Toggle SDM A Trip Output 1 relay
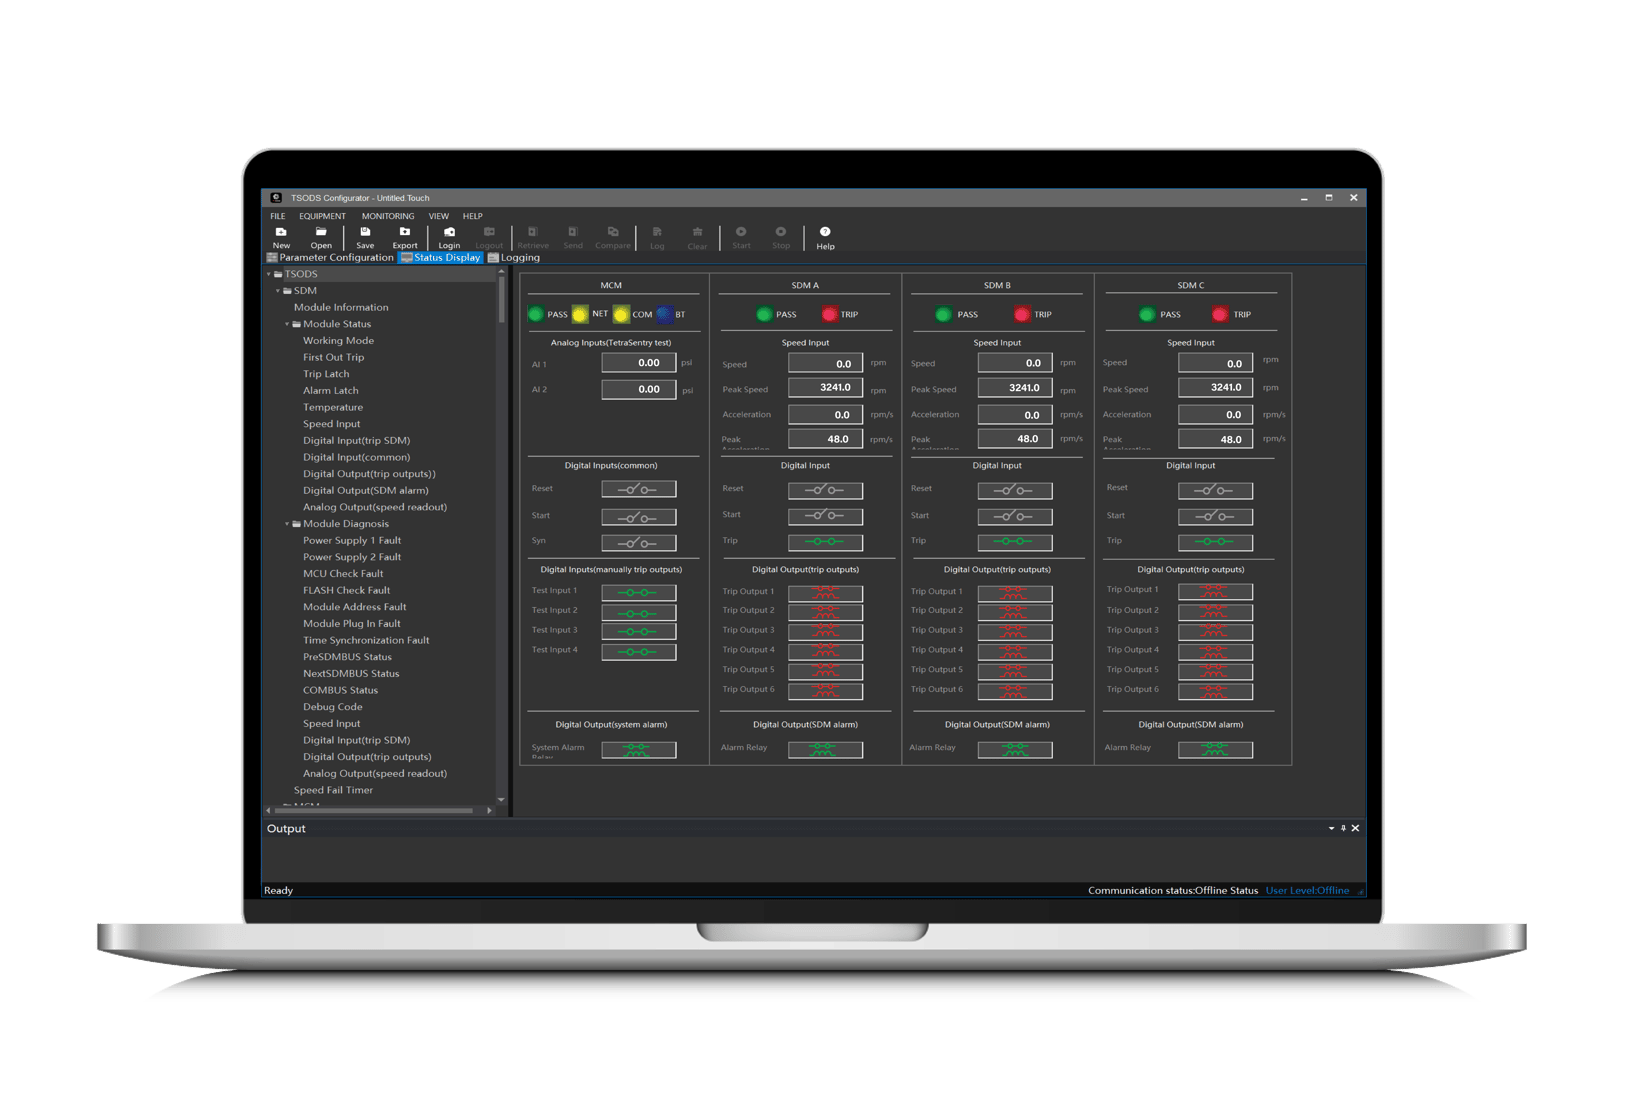 825,593
